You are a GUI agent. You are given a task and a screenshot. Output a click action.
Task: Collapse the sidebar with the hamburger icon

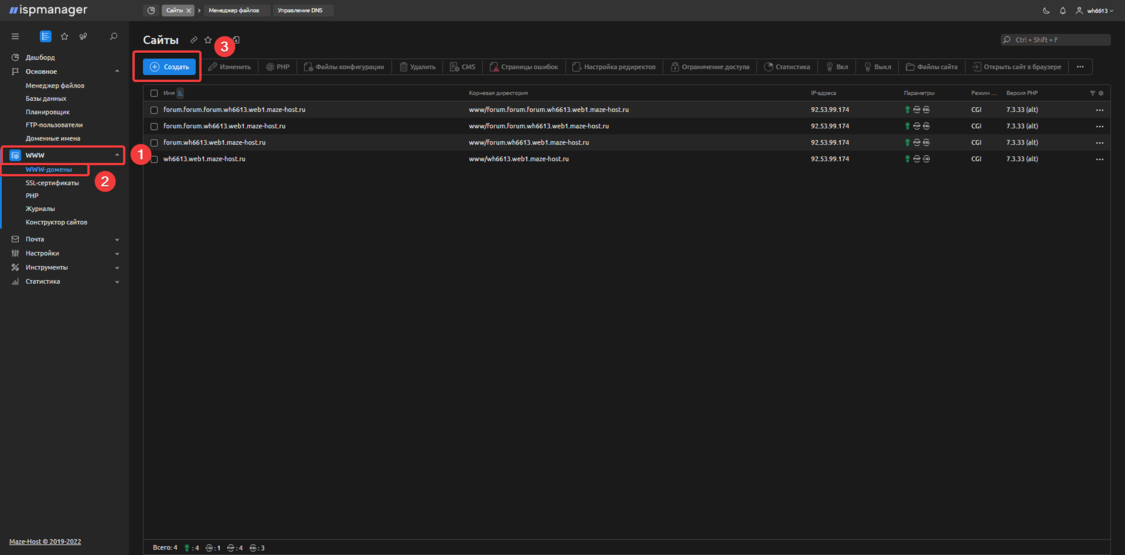(15, 36)
